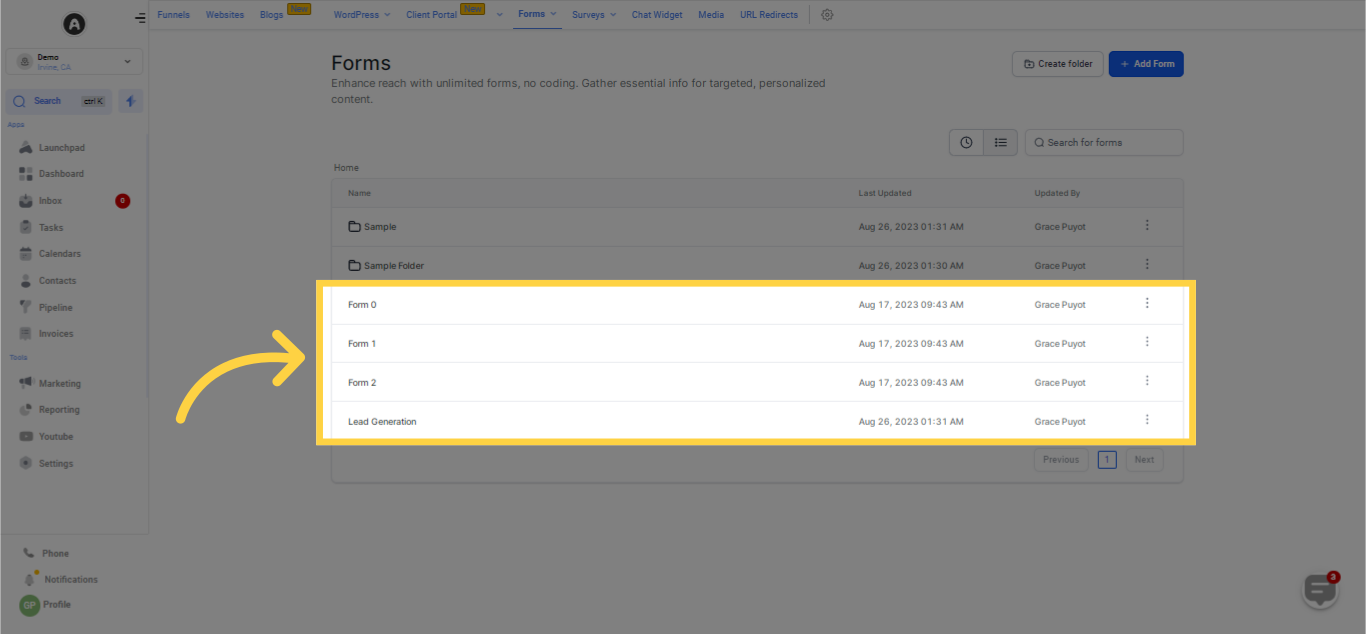Viewport: 1366px width, 634px height.
Task: Switch to recently updated clock view
Action: pos(966,142)
